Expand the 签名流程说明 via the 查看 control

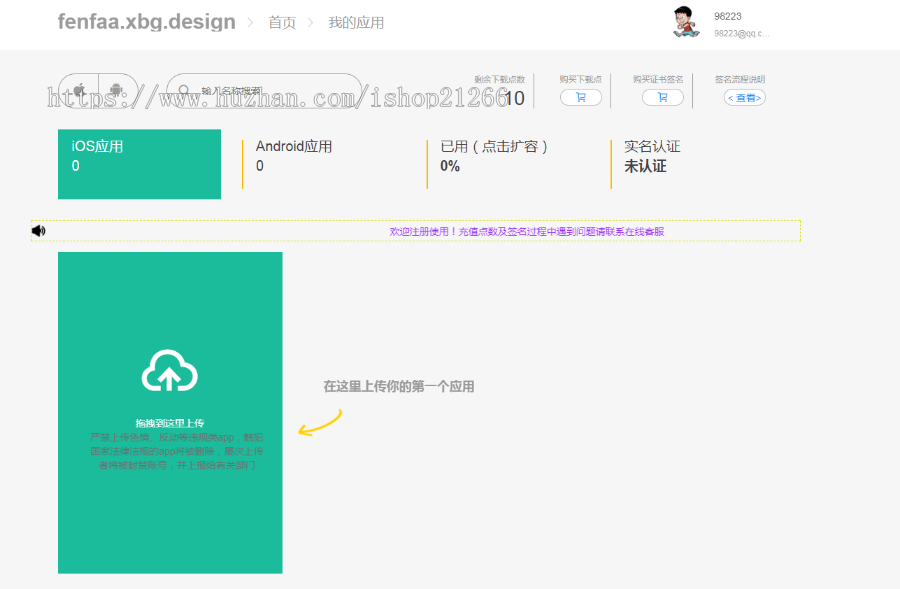744,97
